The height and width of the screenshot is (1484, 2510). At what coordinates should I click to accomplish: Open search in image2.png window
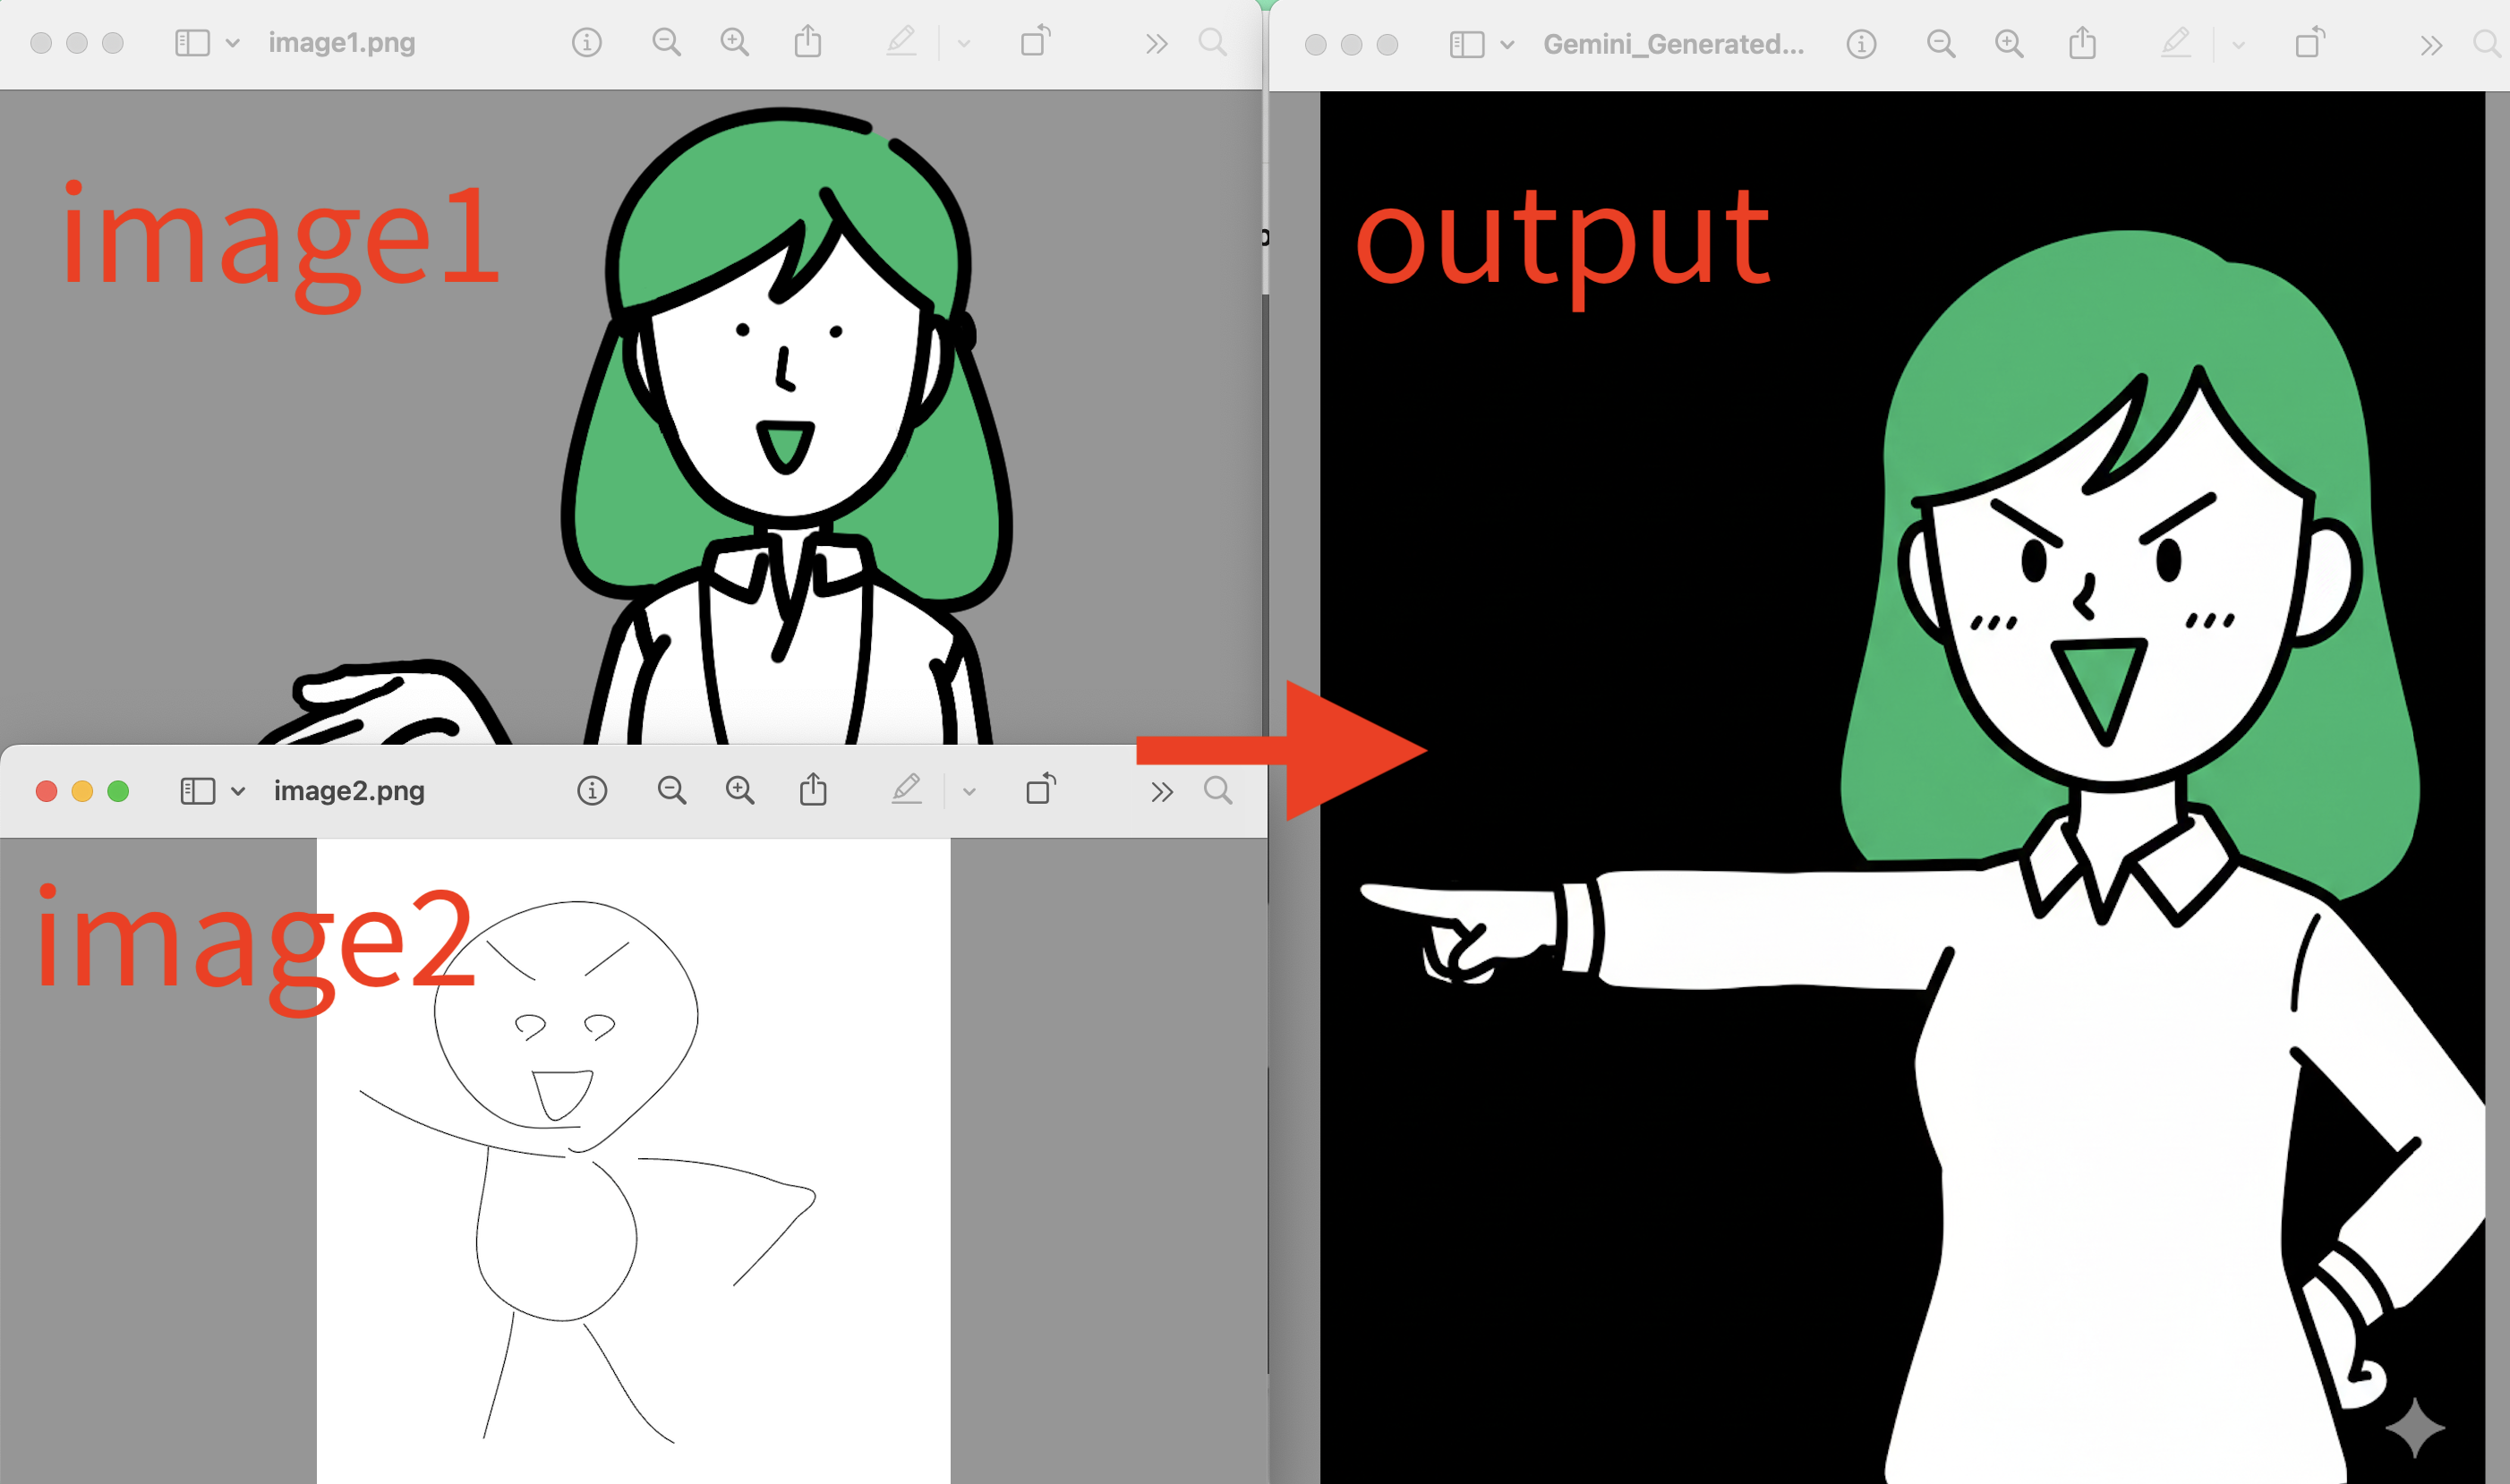click(1218, 791)
